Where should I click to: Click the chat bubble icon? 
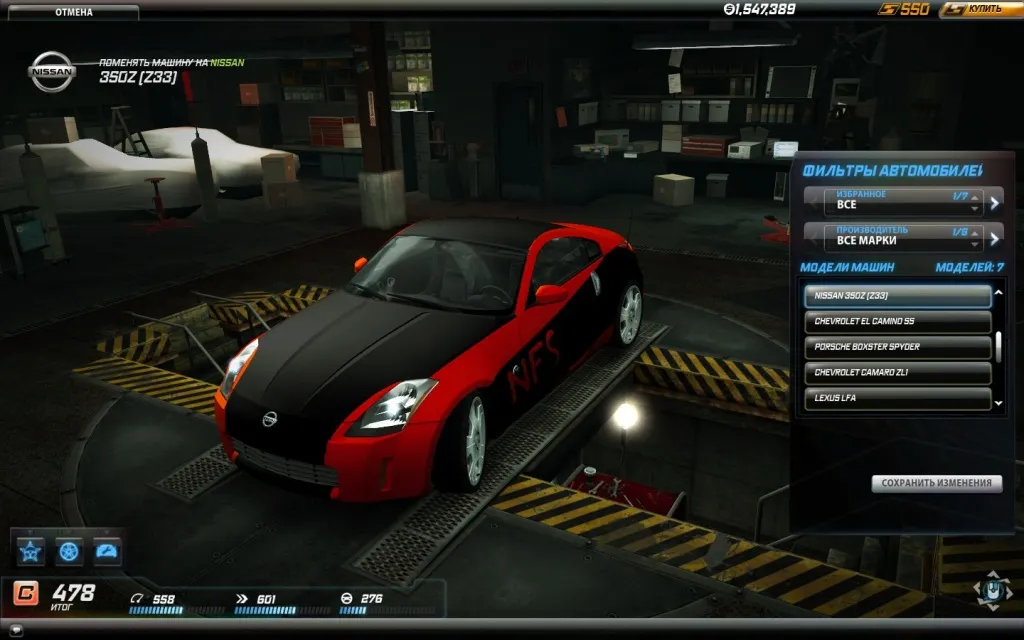pos(16,630)
